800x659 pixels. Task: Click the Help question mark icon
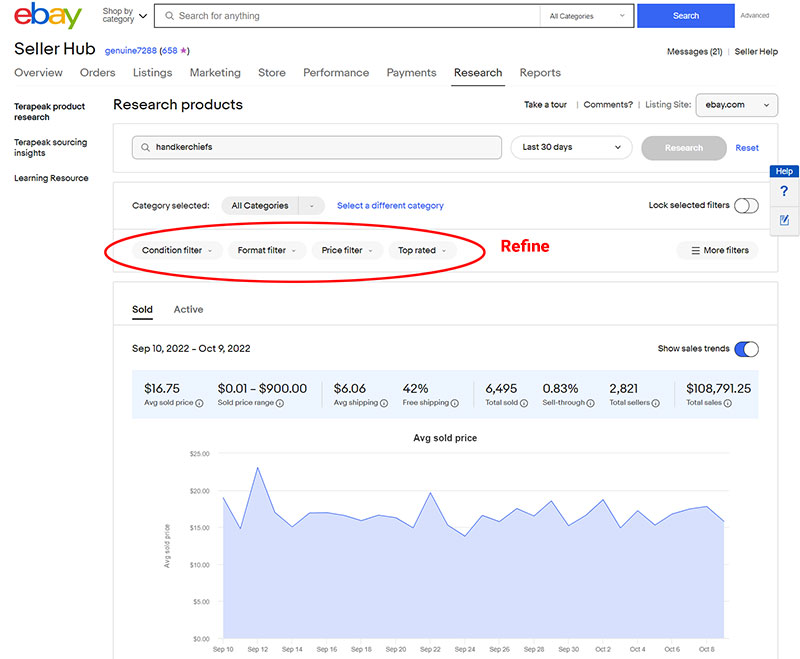[784, 191]
